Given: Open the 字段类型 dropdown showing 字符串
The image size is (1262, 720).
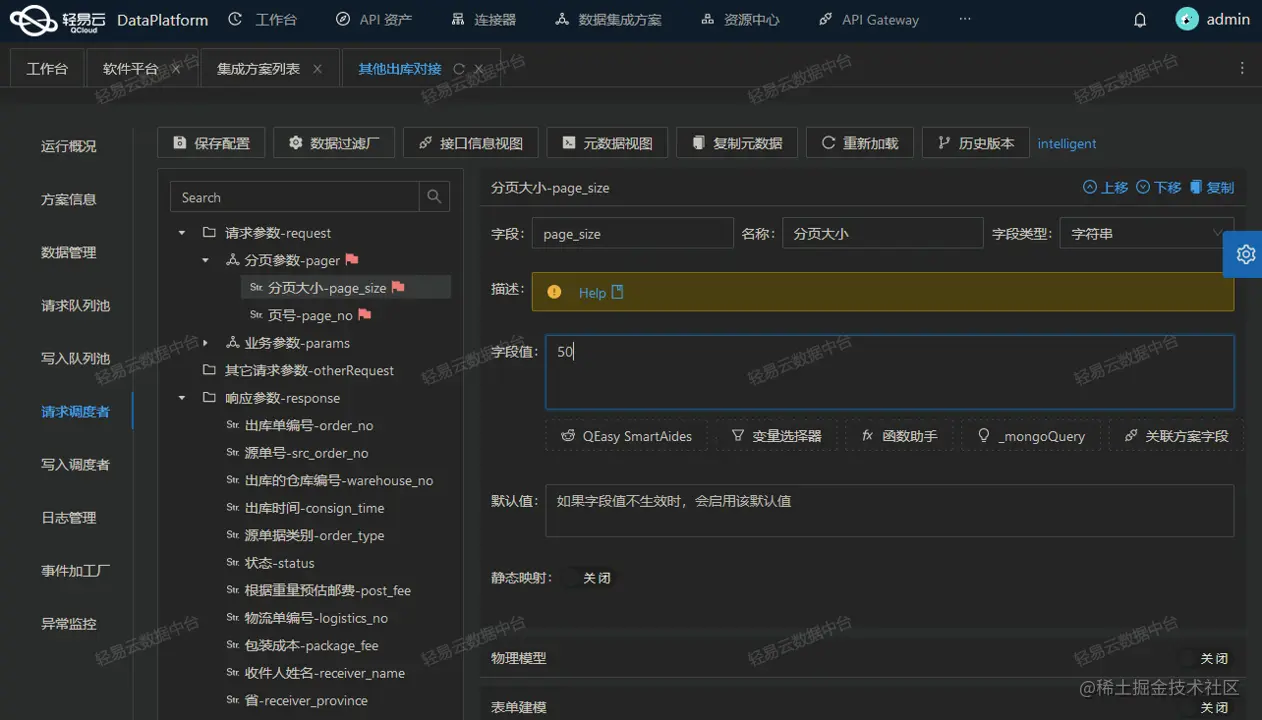Looking at the screenshot, I should click(1146, 233).
